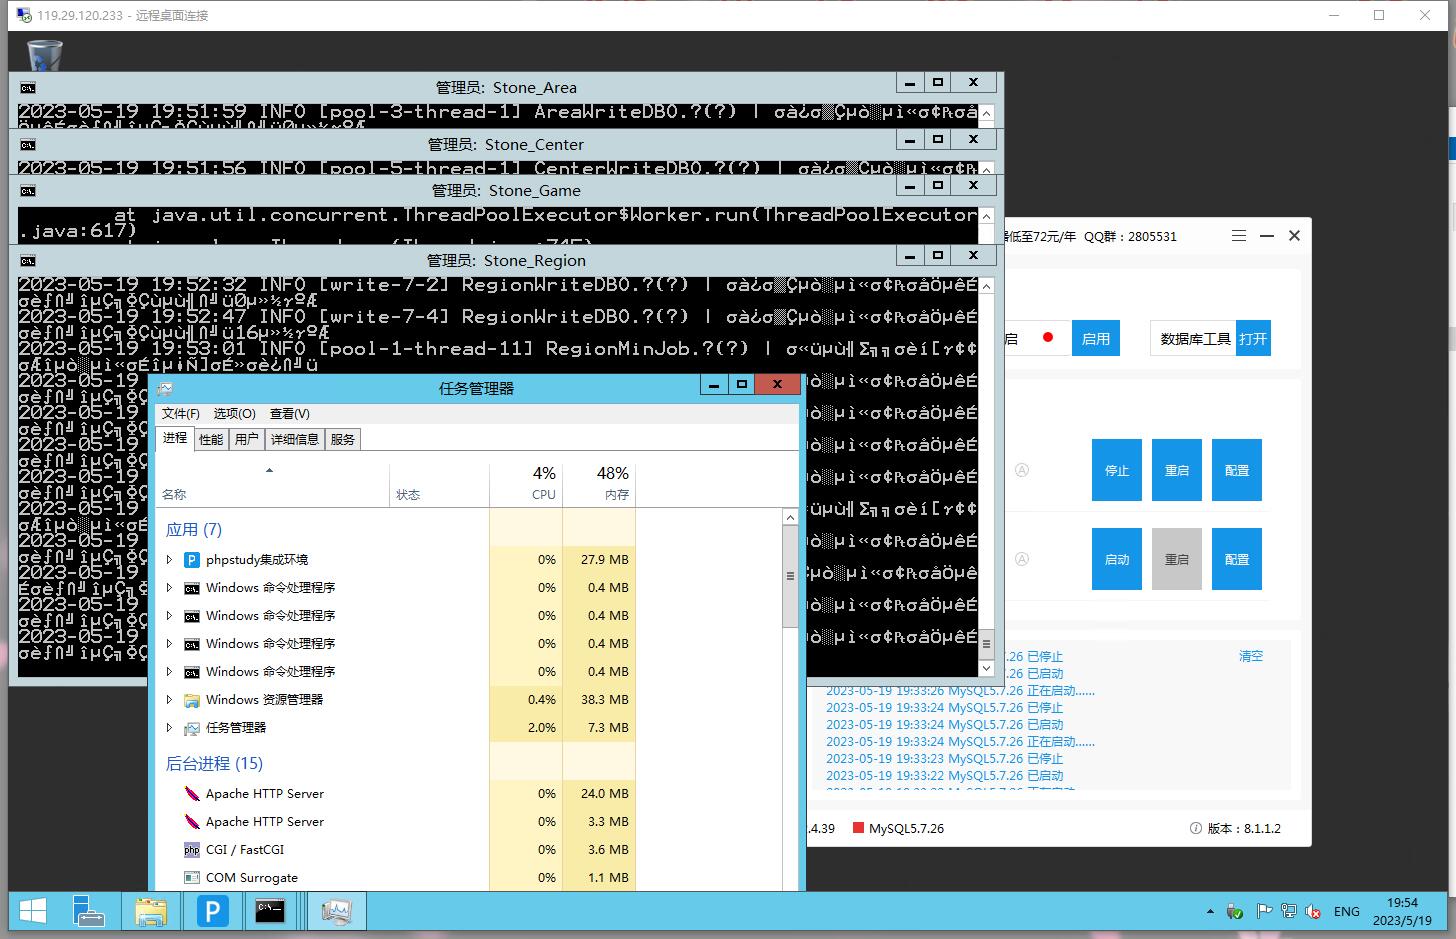Click log line 19:33:23 MySQL5.7.26 已停止
Screen dimensions: 1456x939
pos(944,758)
